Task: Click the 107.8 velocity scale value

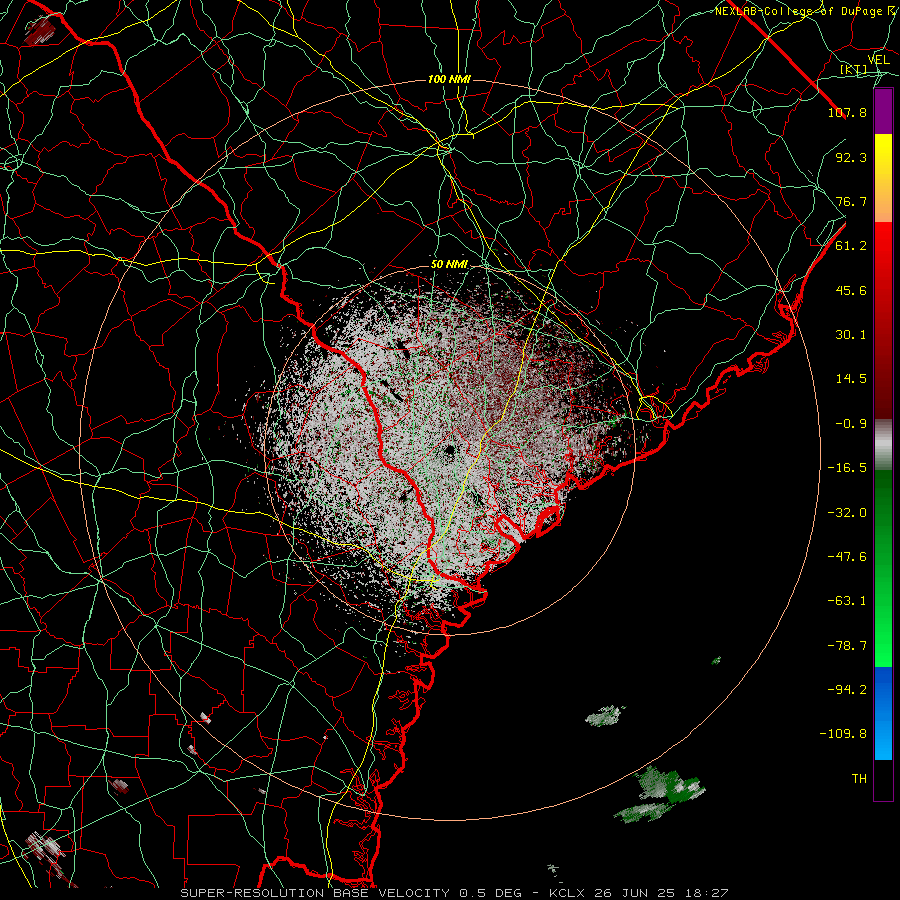Action: tap(847, 112)
